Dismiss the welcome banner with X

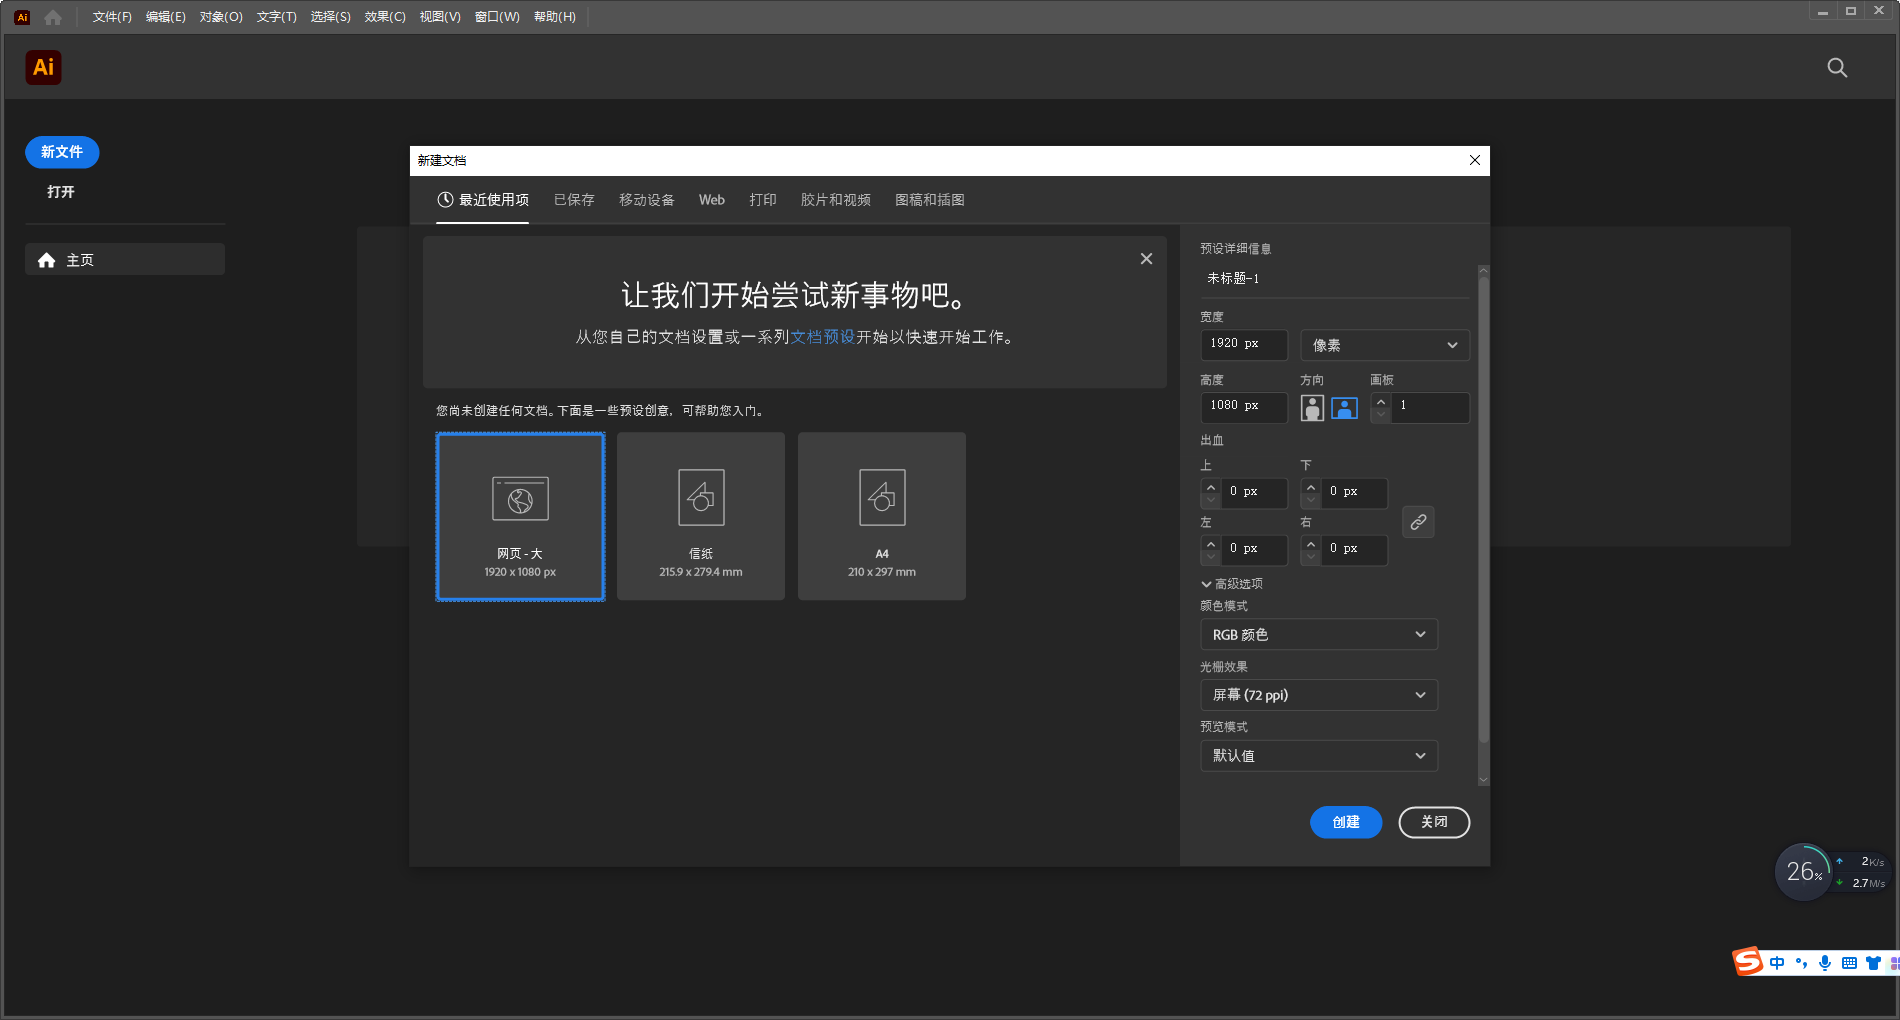pyautogui.click(x=1146, y=259)
